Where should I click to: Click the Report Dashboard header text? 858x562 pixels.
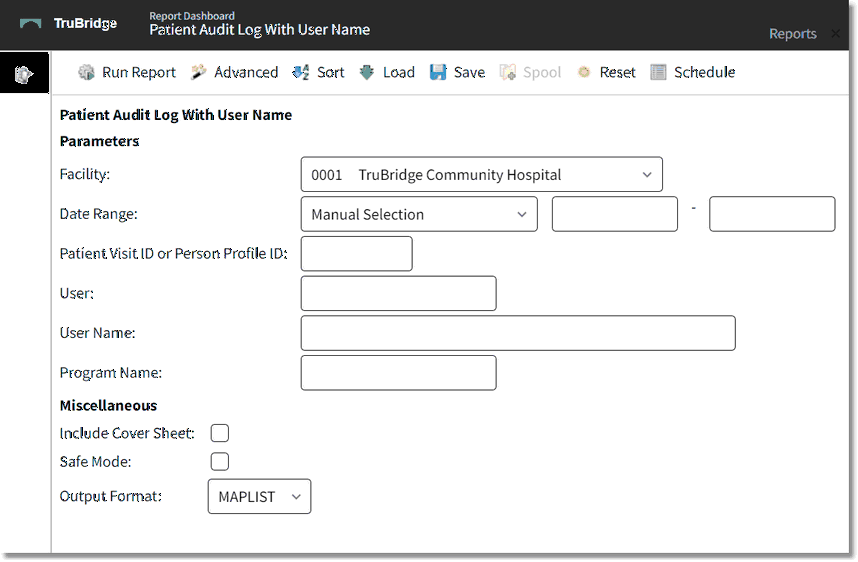pyautogui.click(x=192, y=16)
